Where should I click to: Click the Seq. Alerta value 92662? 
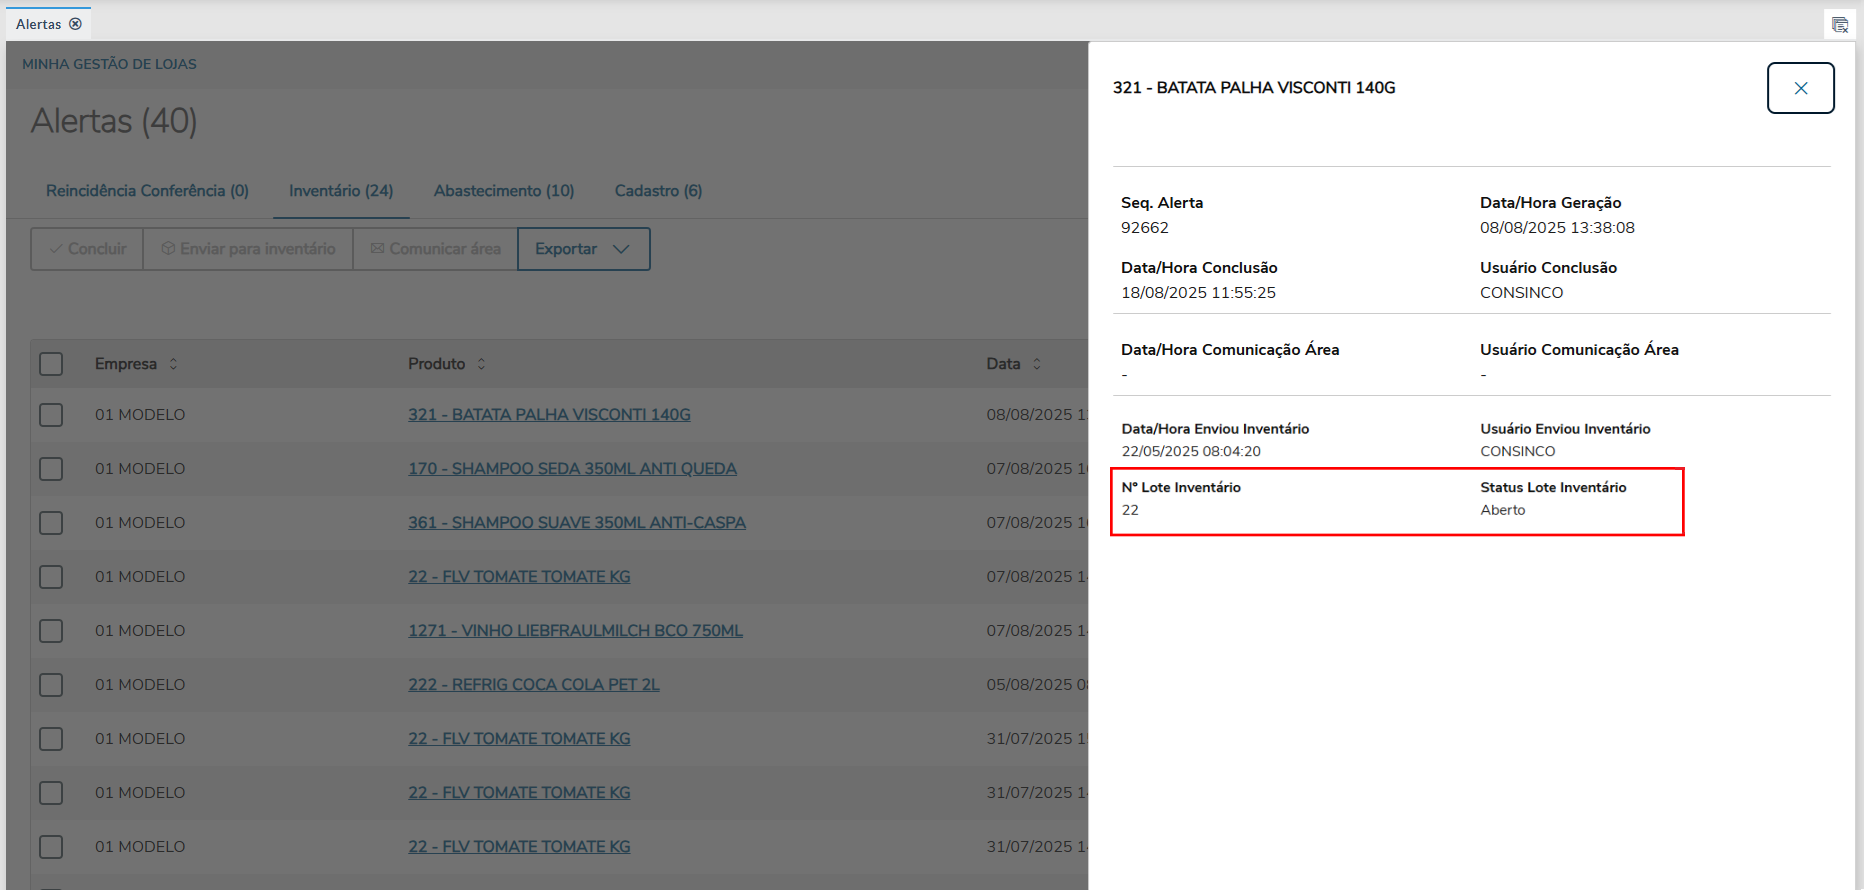[x=1145, y=228]
